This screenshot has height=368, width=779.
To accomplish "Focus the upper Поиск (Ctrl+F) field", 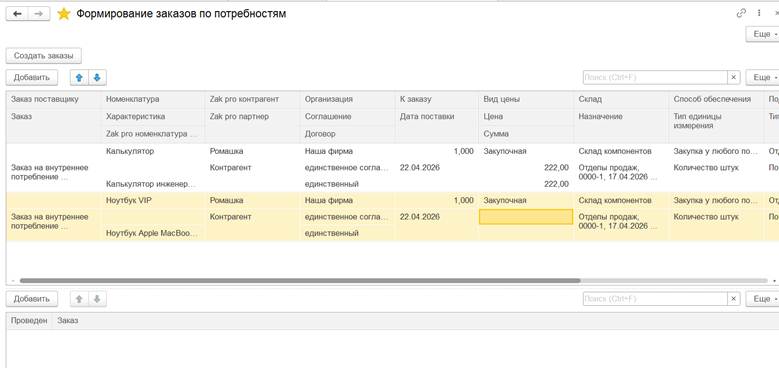I will pyautogui.click(x=655, y=77).
